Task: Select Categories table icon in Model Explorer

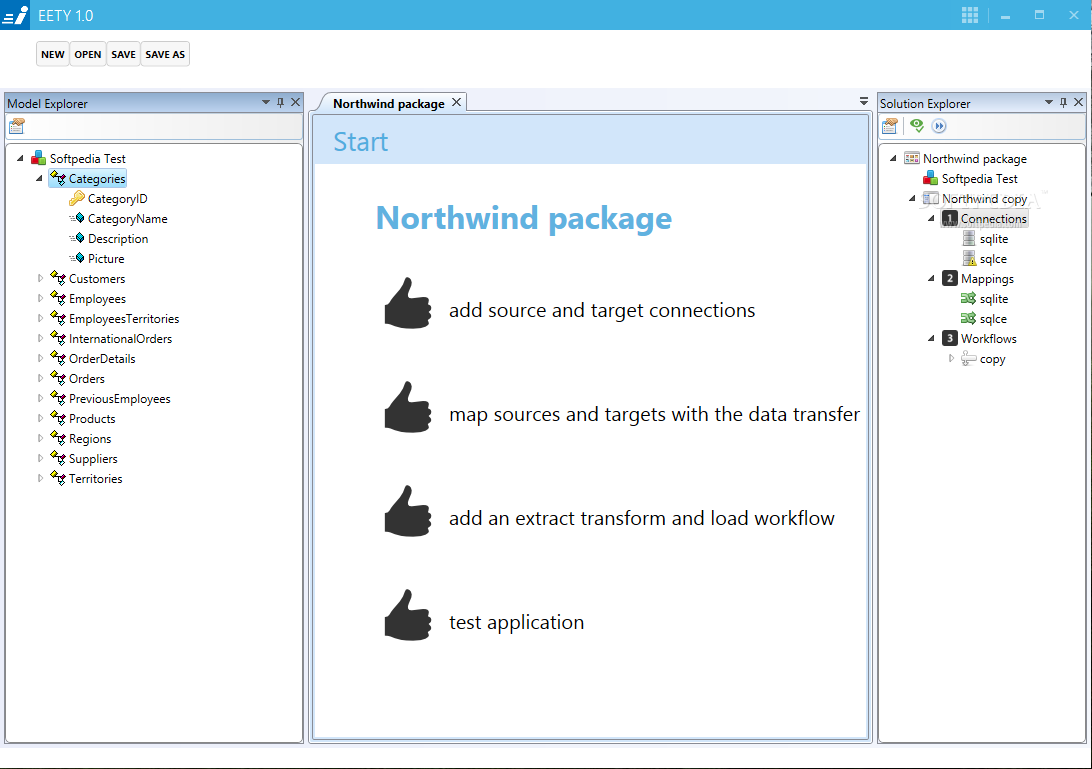Action: 58,178
